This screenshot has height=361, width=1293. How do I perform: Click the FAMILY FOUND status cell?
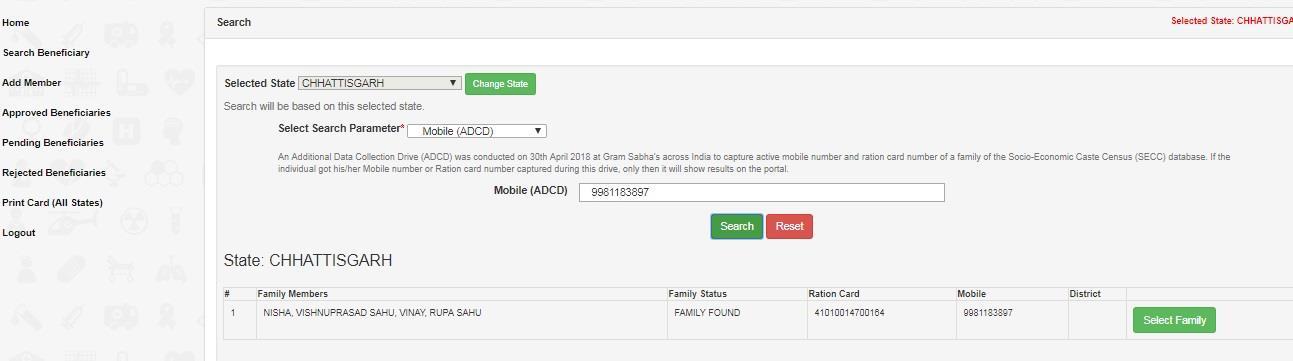click(738, 319)
